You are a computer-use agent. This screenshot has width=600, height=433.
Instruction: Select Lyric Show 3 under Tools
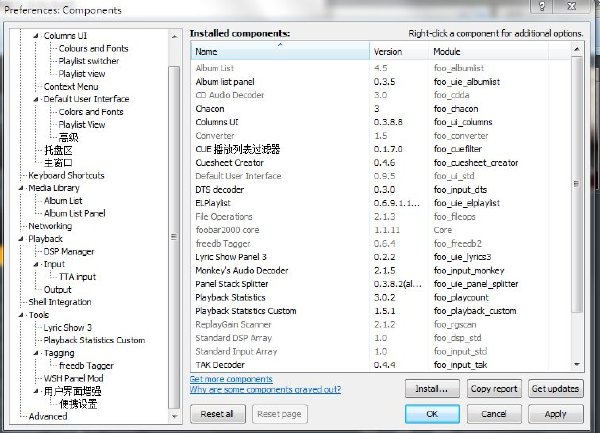pos(68,328)
